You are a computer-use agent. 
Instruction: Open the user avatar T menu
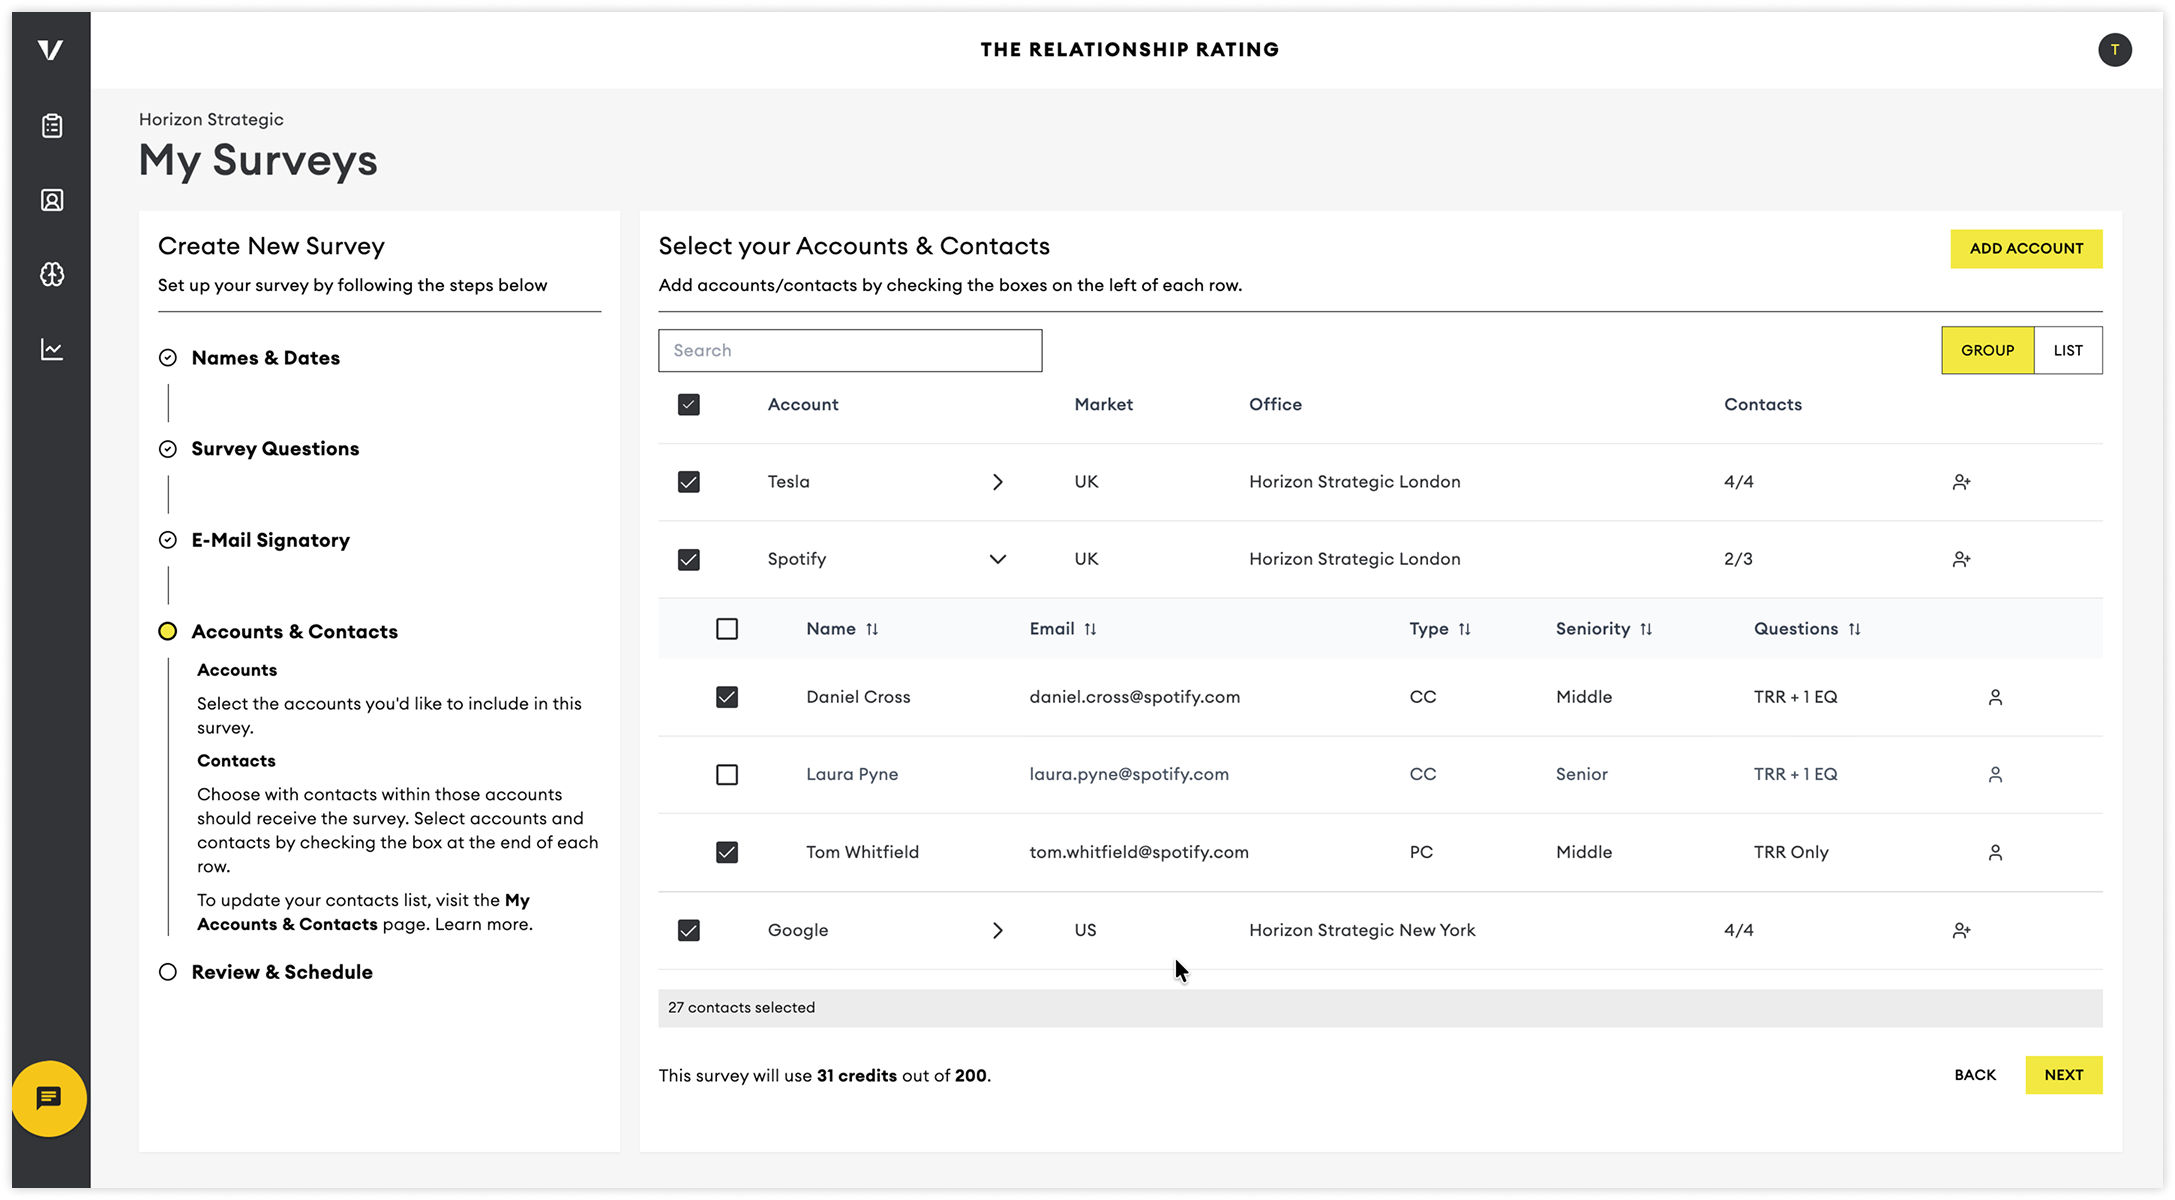[2114, 50]
